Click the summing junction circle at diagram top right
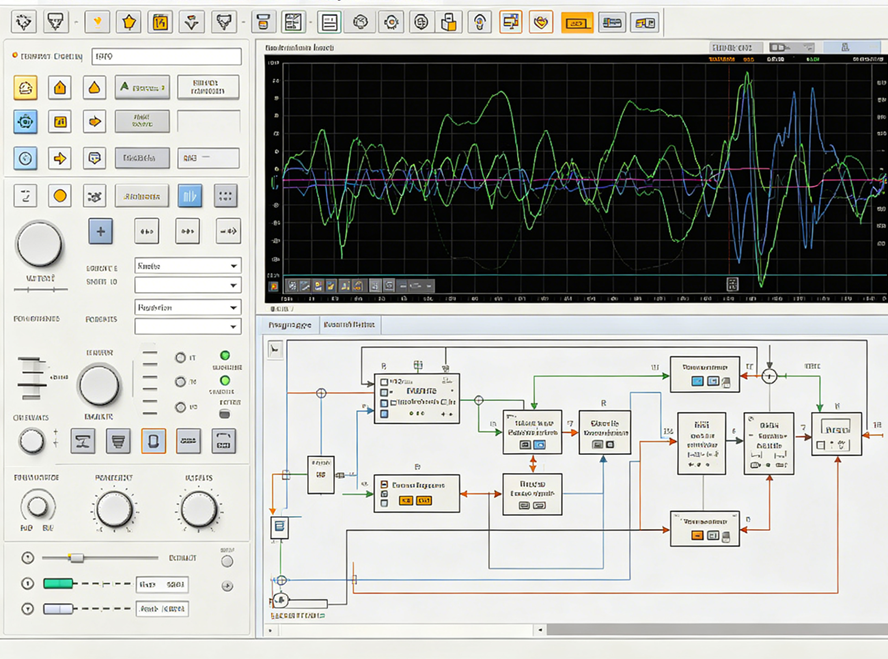 tap(769, 376)
